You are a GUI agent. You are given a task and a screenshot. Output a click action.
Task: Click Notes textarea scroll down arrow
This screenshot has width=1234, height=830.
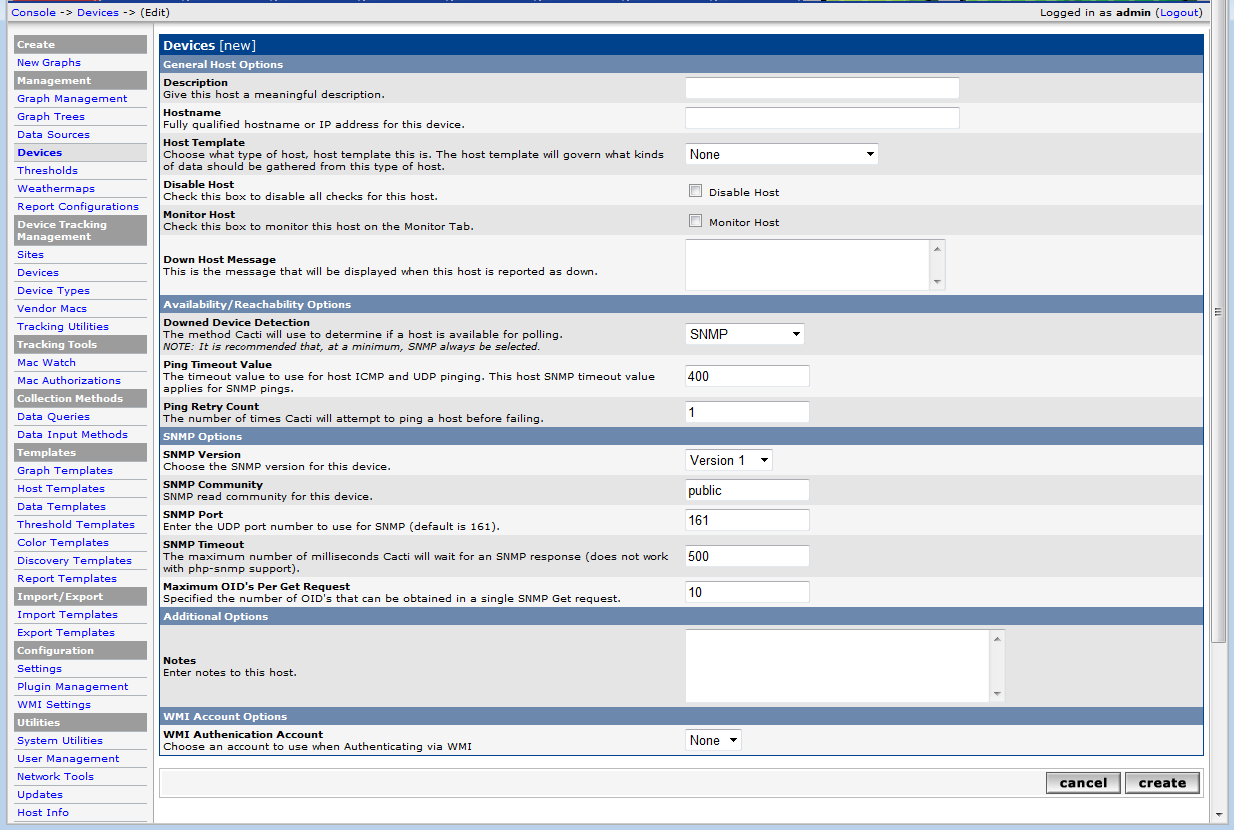click(996, 694)
